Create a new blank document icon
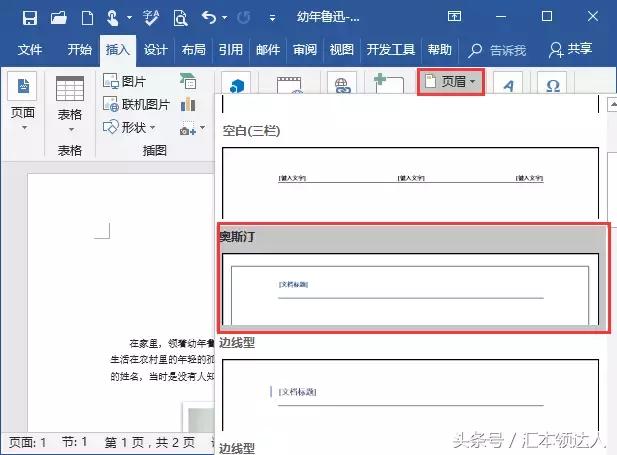This screenshot has width=617, height=455. tap(87, 18)
